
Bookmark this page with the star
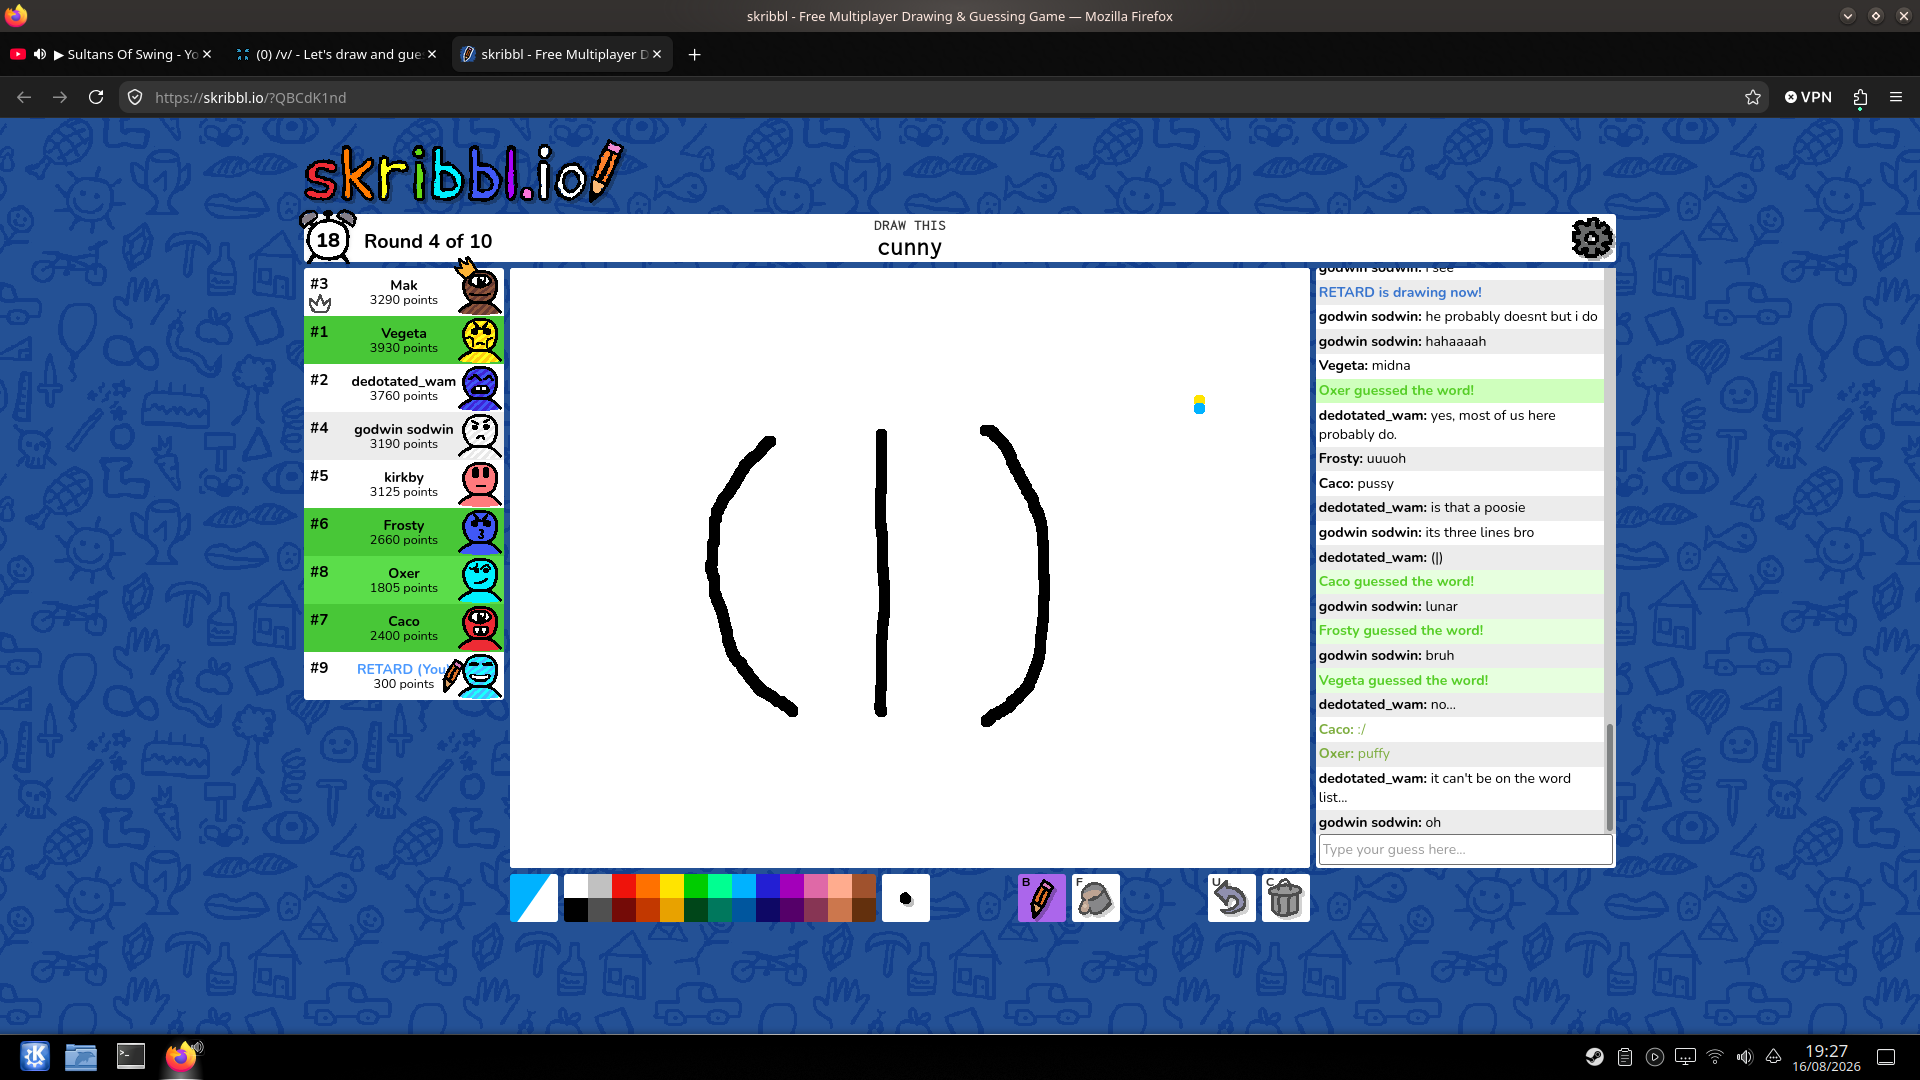1753,97
